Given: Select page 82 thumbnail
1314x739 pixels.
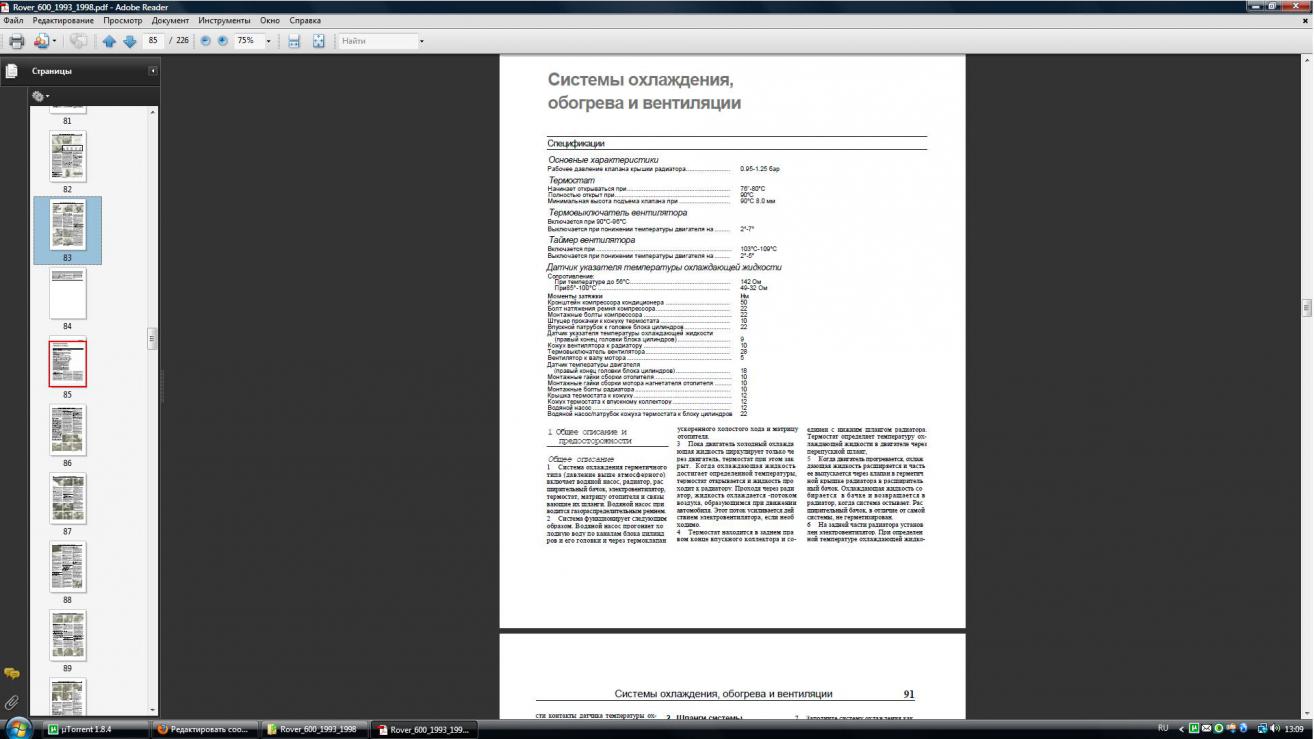Looking at the screenshot, I should (67, 156).
